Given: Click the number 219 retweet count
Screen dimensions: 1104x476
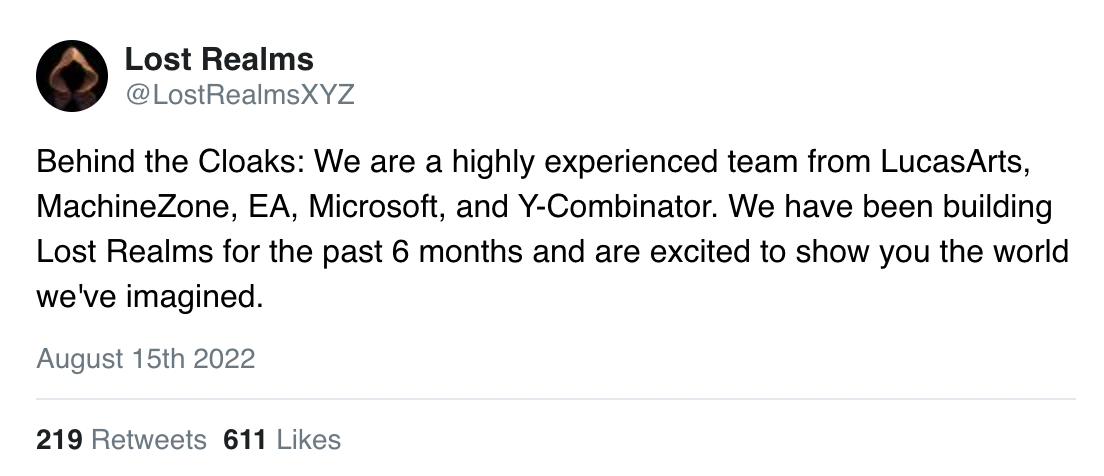Looking at the screenshot, I should [x=59, y=439].
